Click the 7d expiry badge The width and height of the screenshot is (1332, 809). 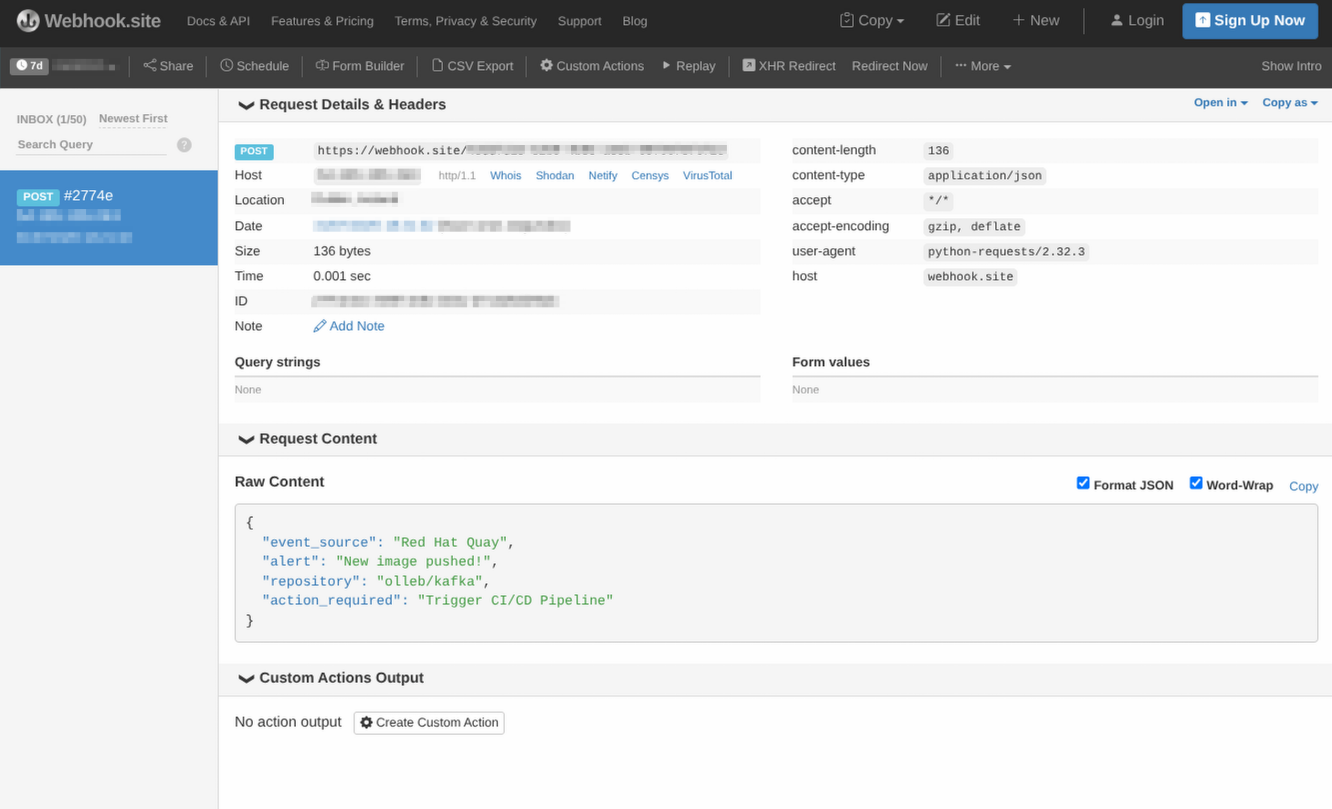tap(29, 66)
